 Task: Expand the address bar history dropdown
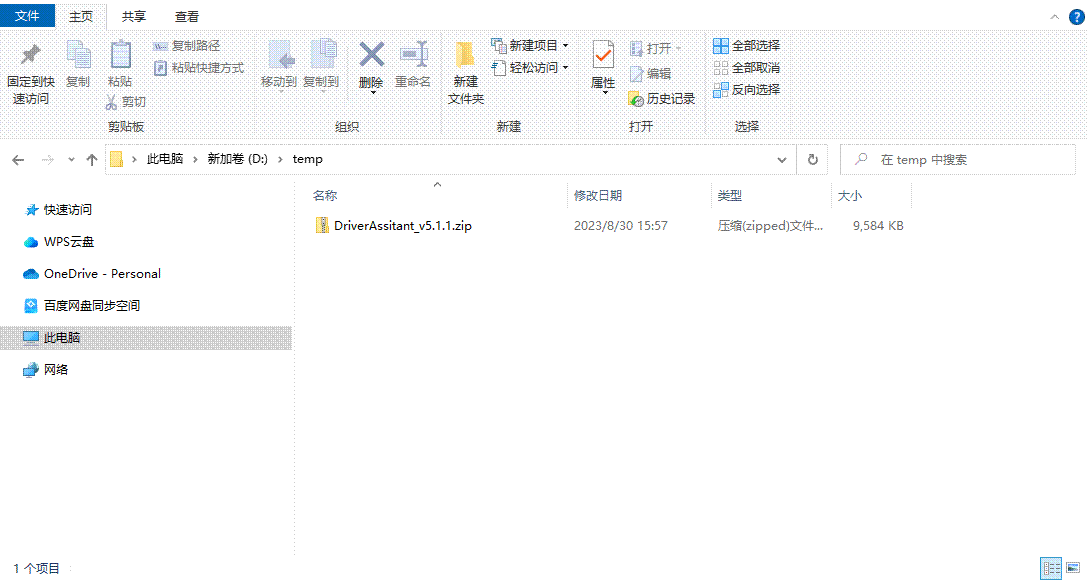782,160
